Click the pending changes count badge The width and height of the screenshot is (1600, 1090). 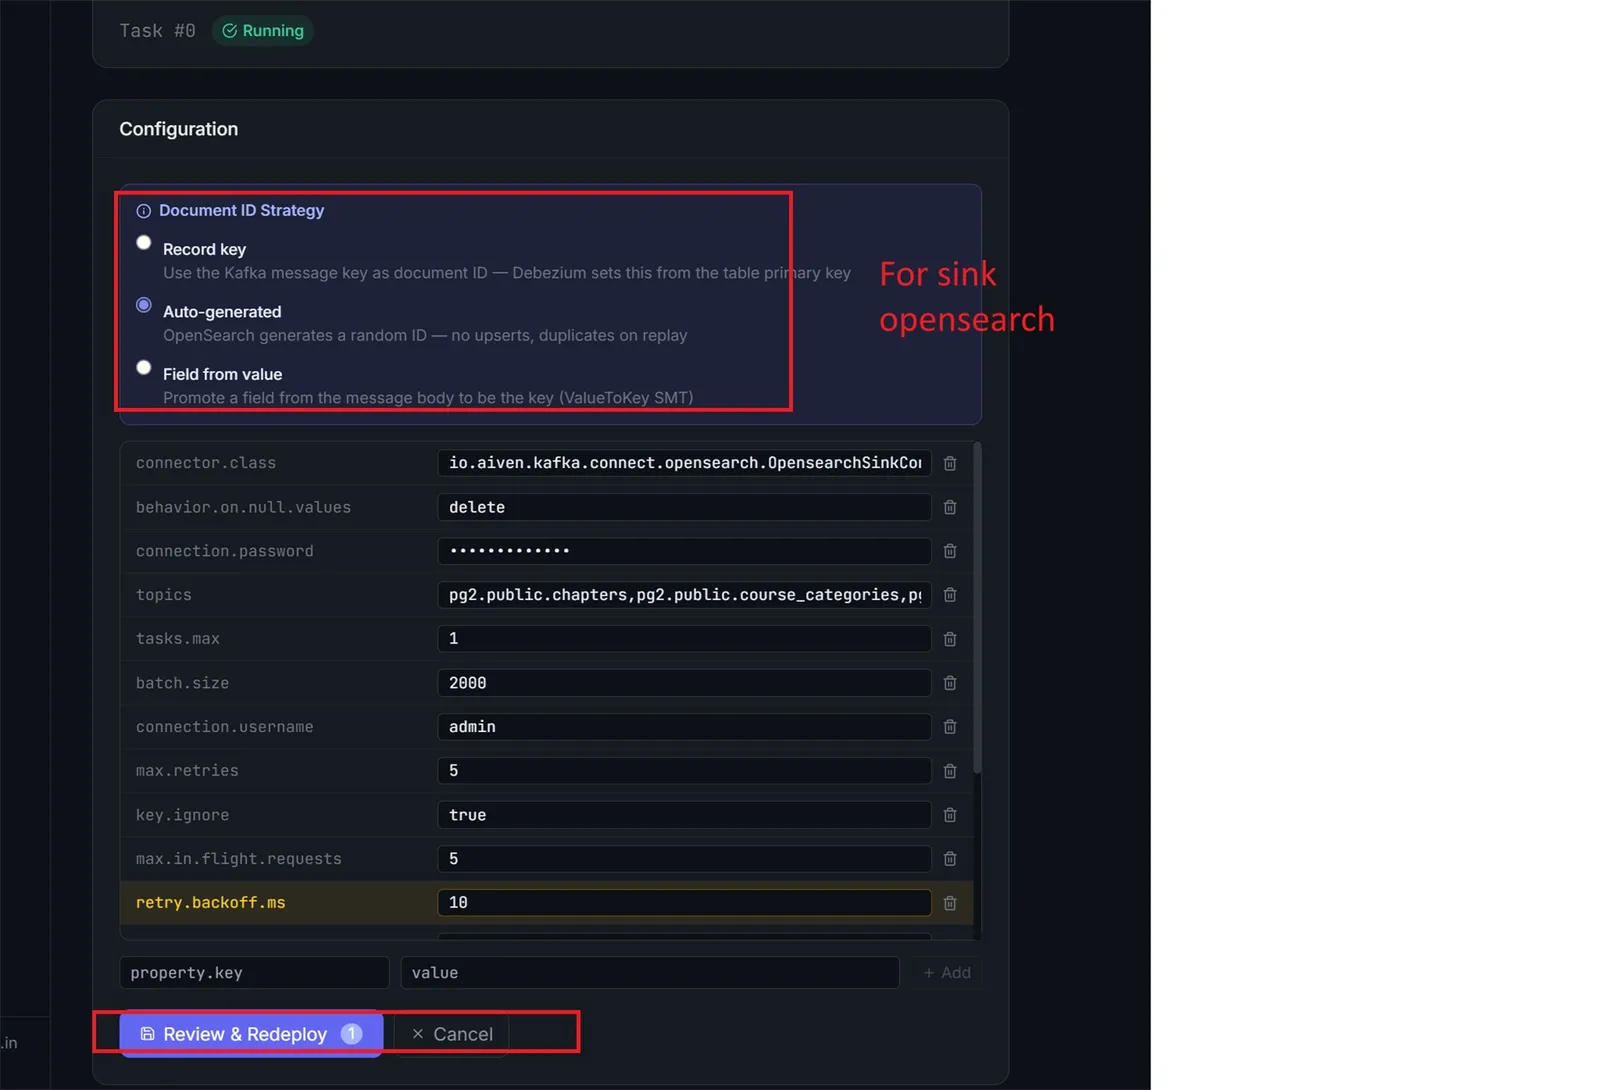(x=352, y=1034)
